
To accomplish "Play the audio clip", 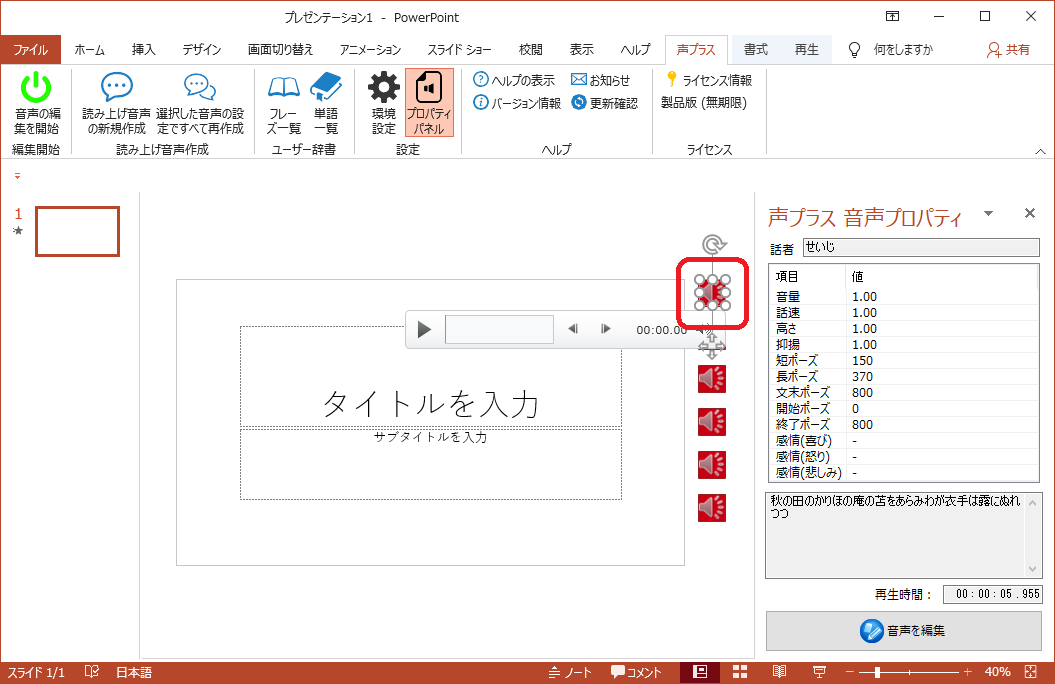I will (424, 330).
